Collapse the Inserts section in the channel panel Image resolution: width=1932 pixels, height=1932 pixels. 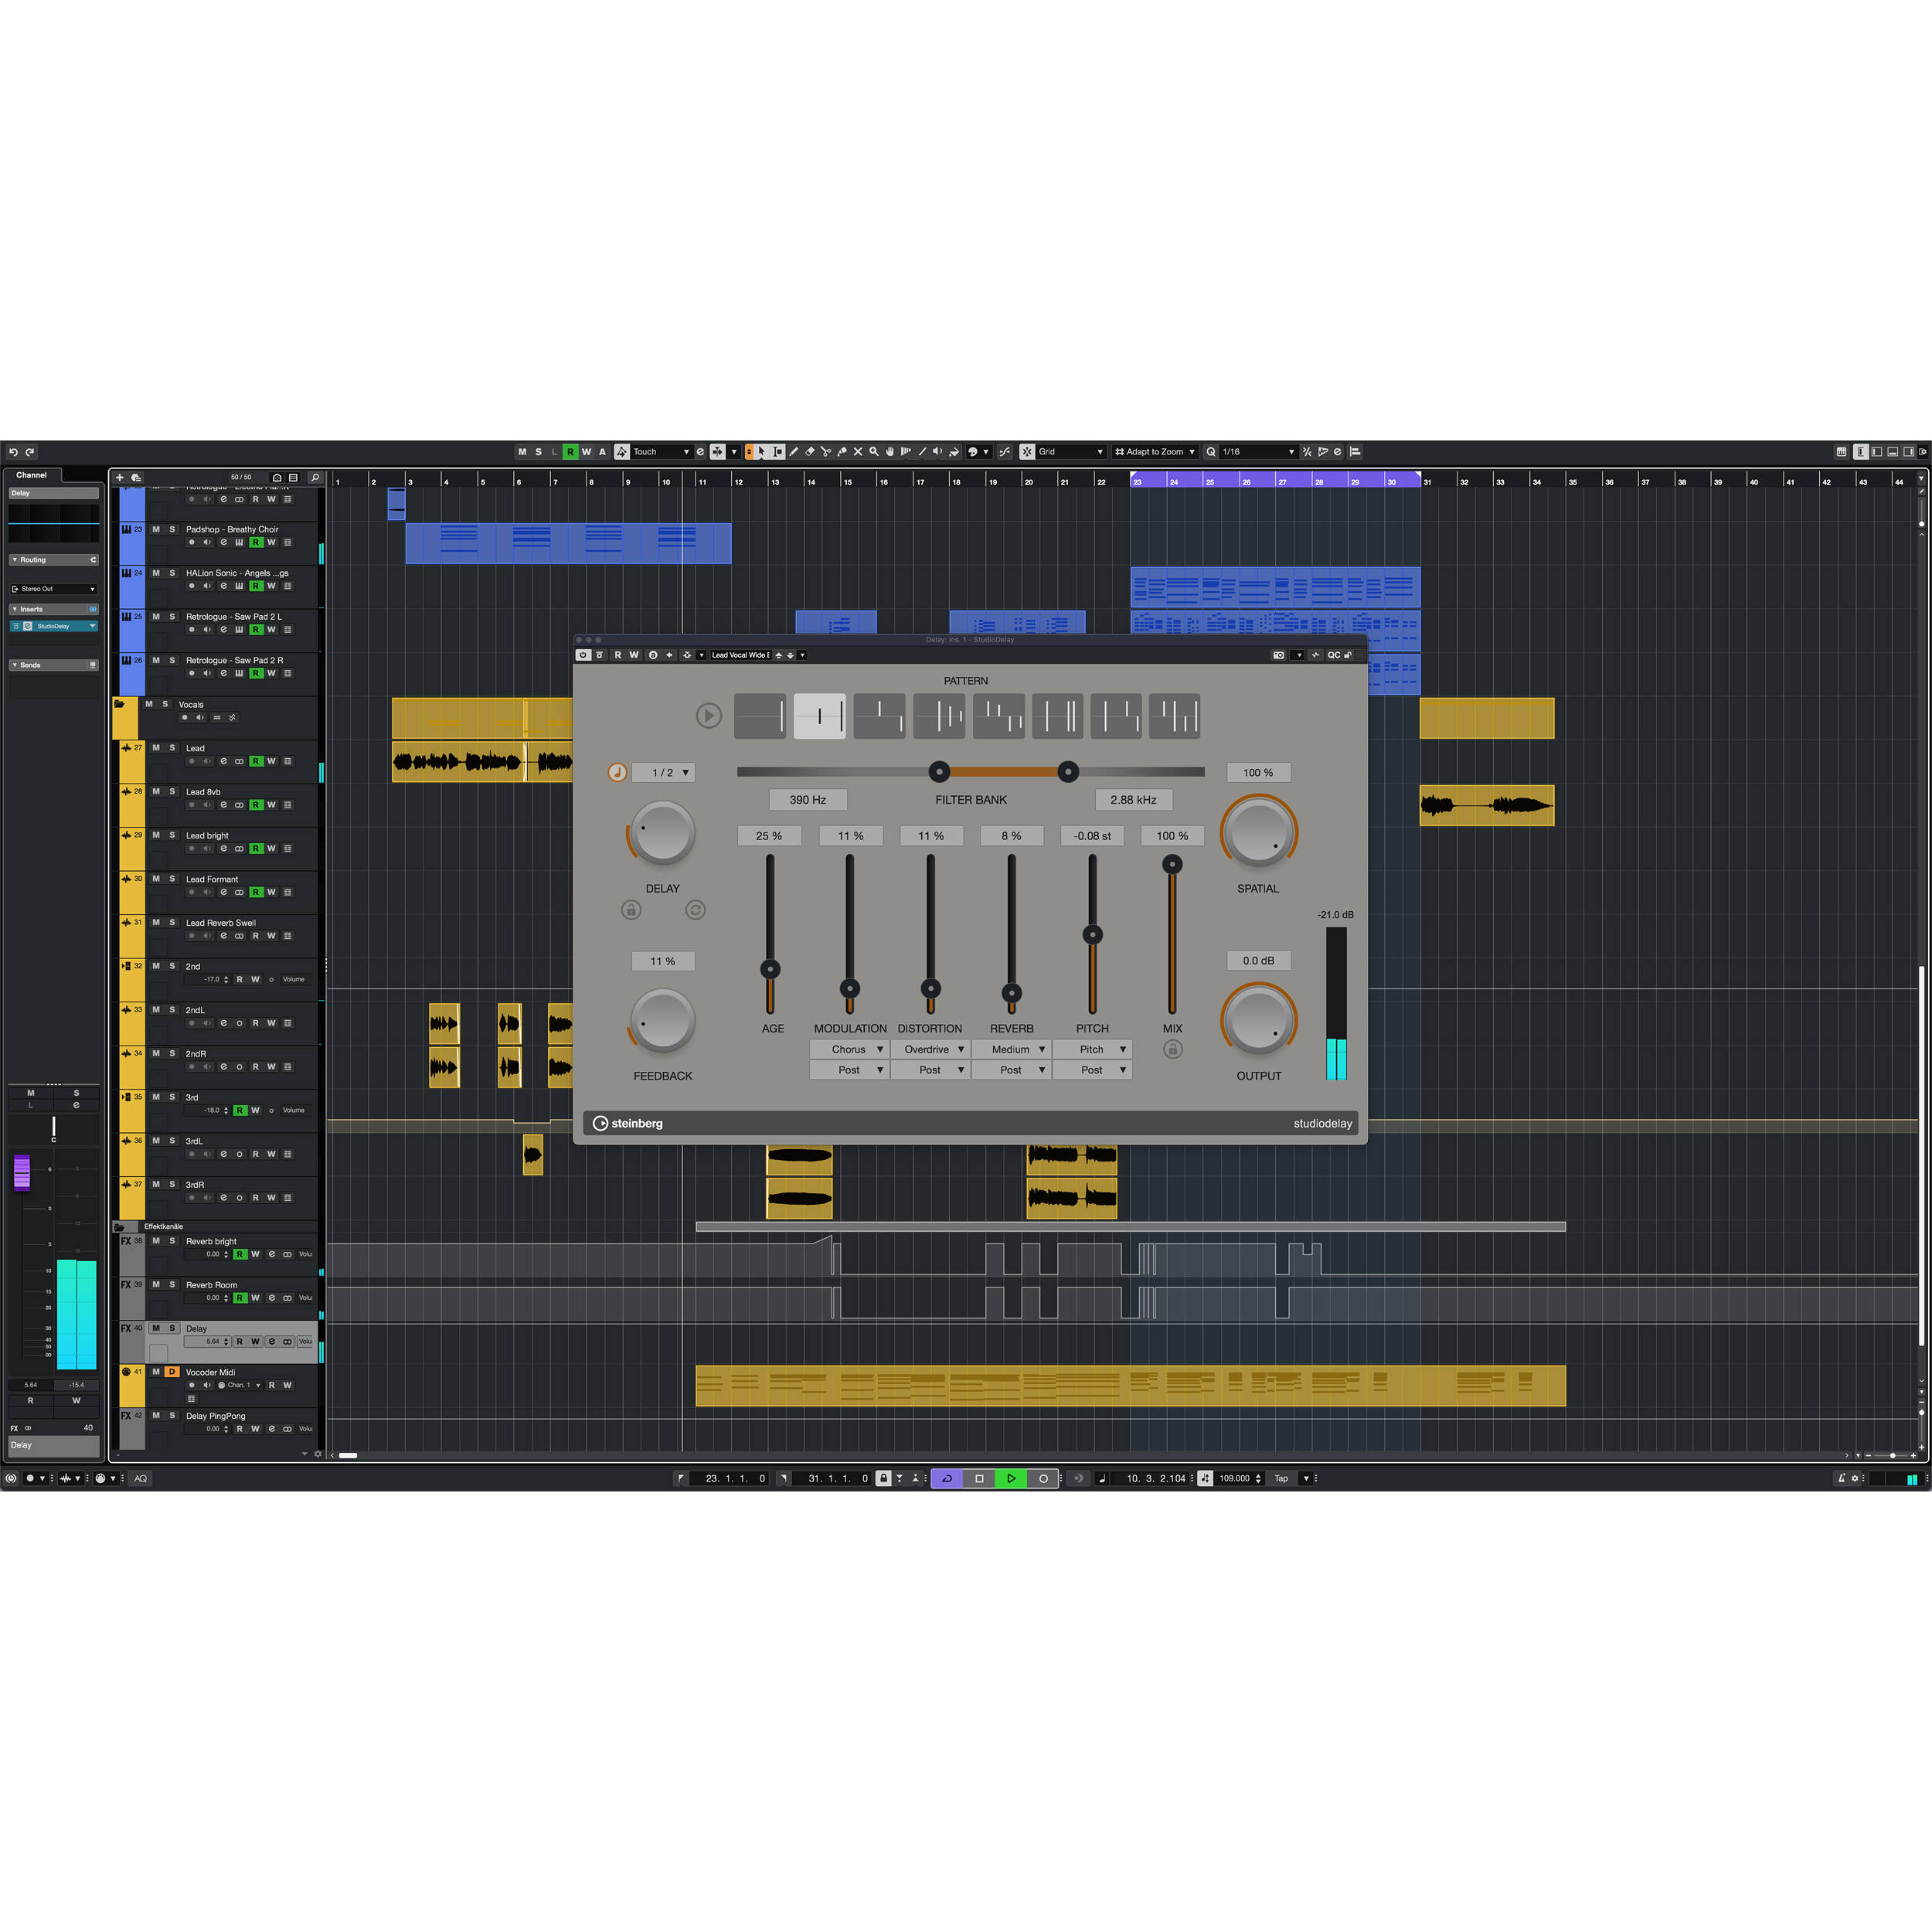pos(16,609)
